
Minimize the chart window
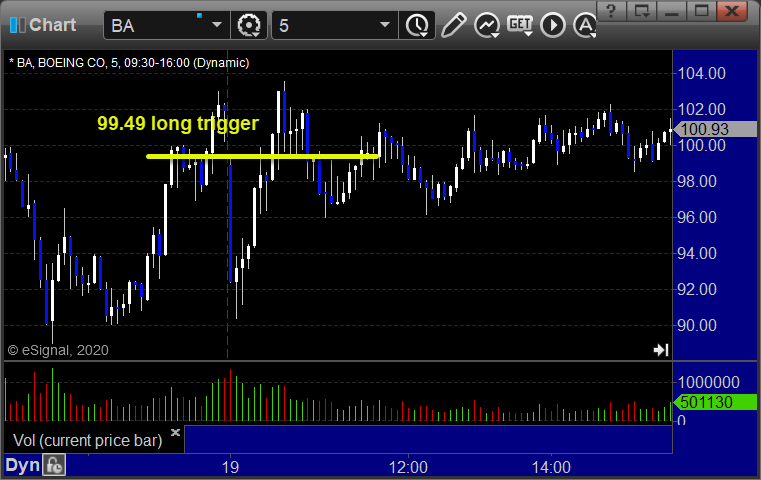coord(672,11)
